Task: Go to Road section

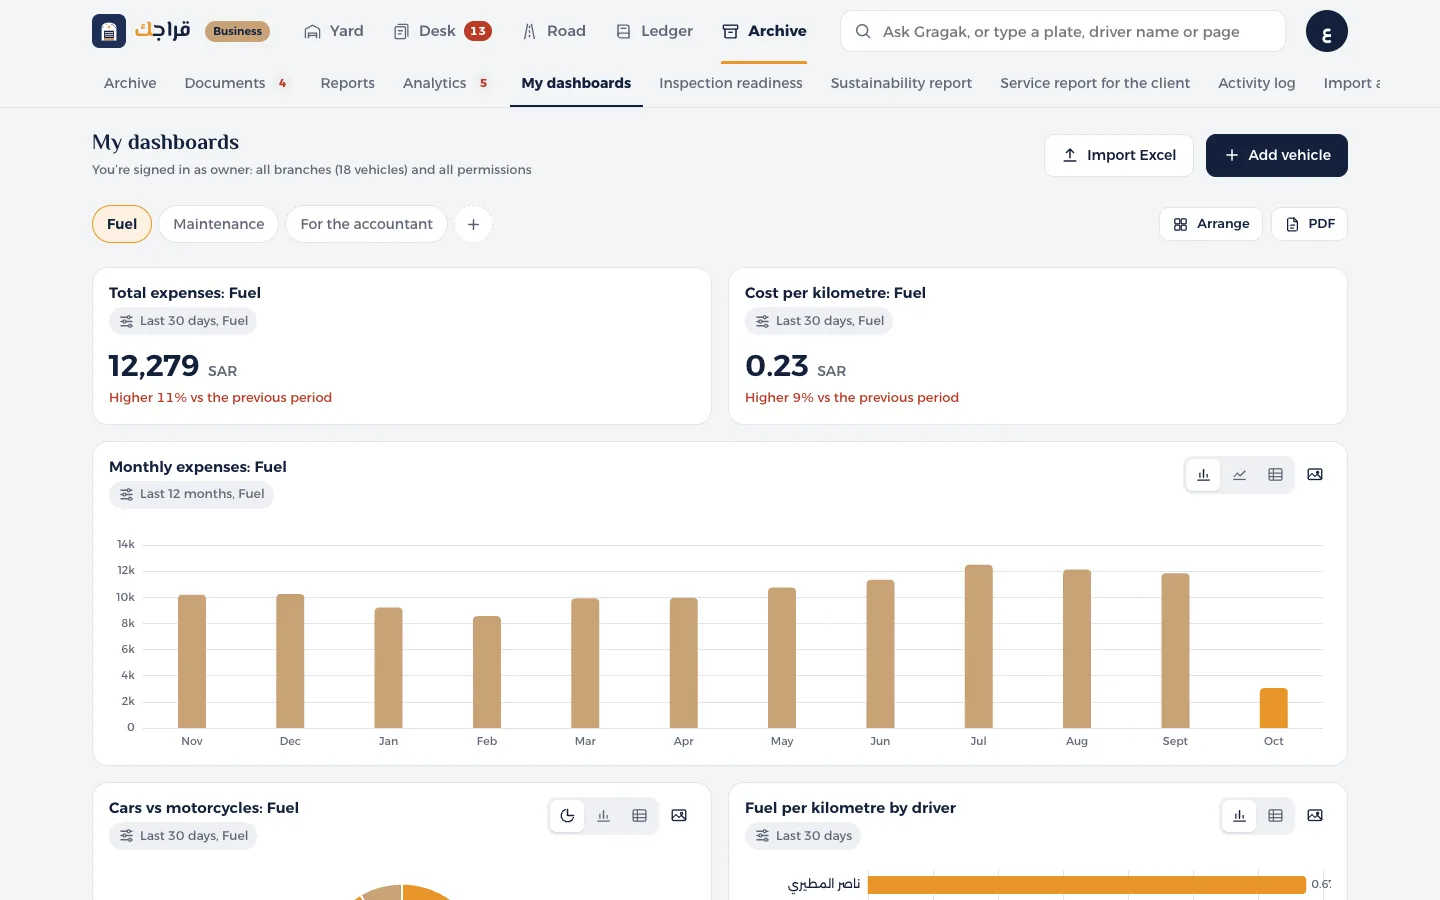Action: (554, 31)
